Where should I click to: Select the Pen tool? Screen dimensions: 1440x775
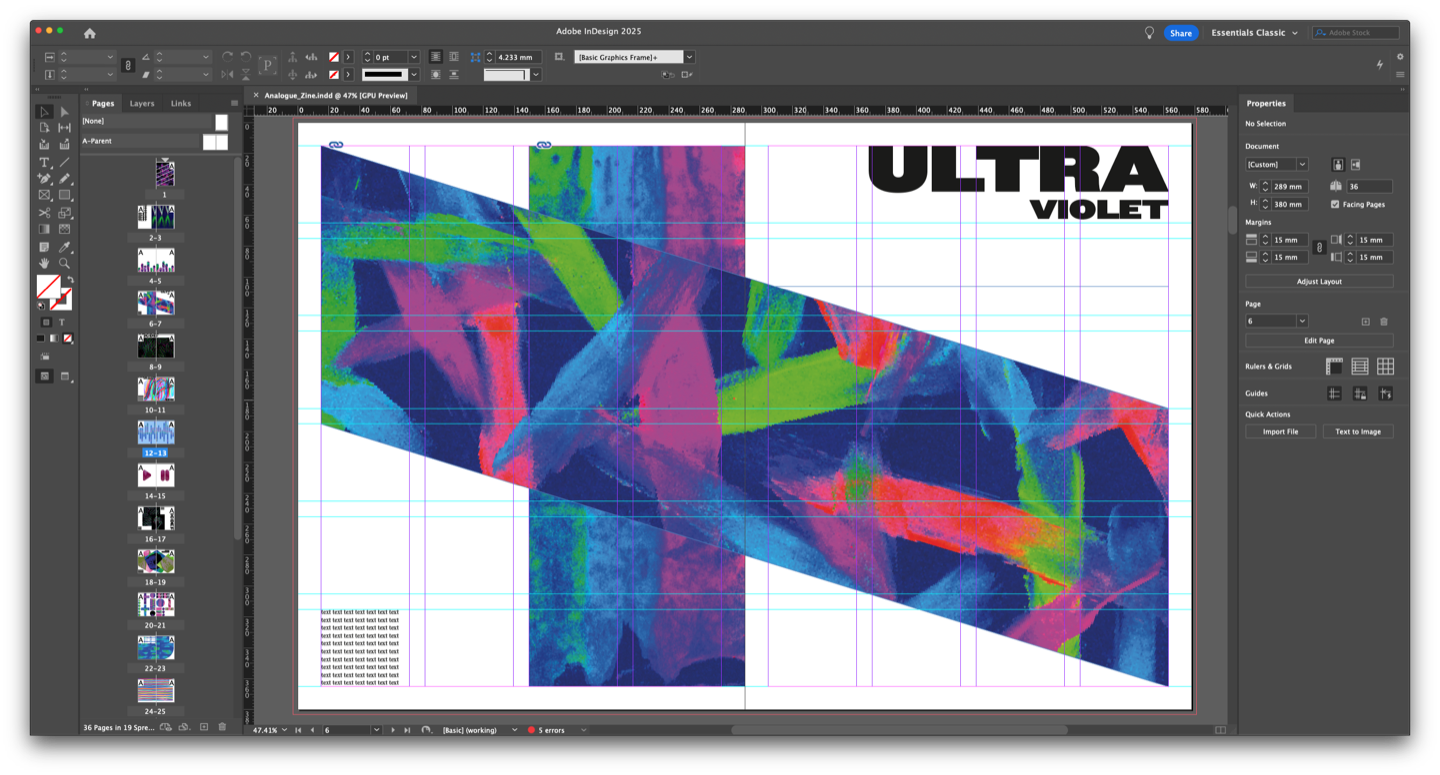(44, 179)
